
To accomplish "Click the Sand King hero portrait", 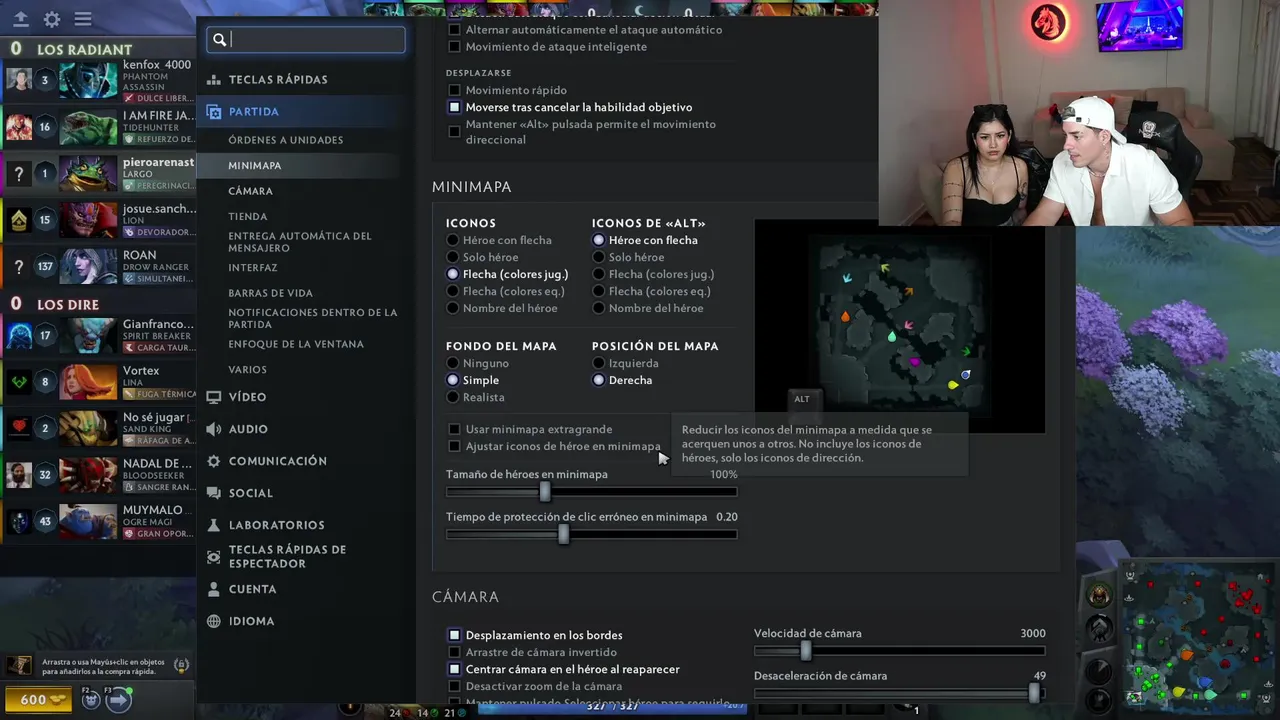I will coord(88,428).
